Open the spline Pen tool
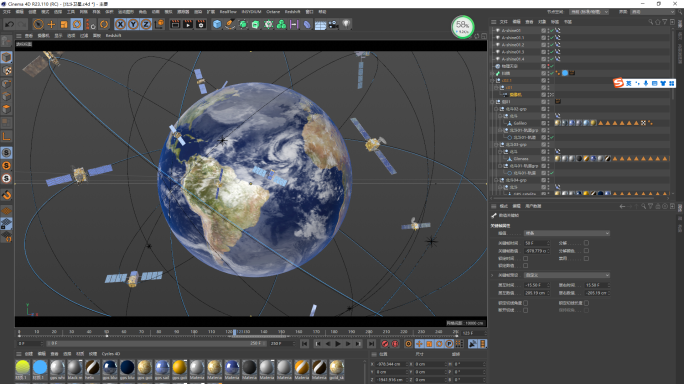The height and width of the screenshot is (384, 684). [x=229, y=24]
